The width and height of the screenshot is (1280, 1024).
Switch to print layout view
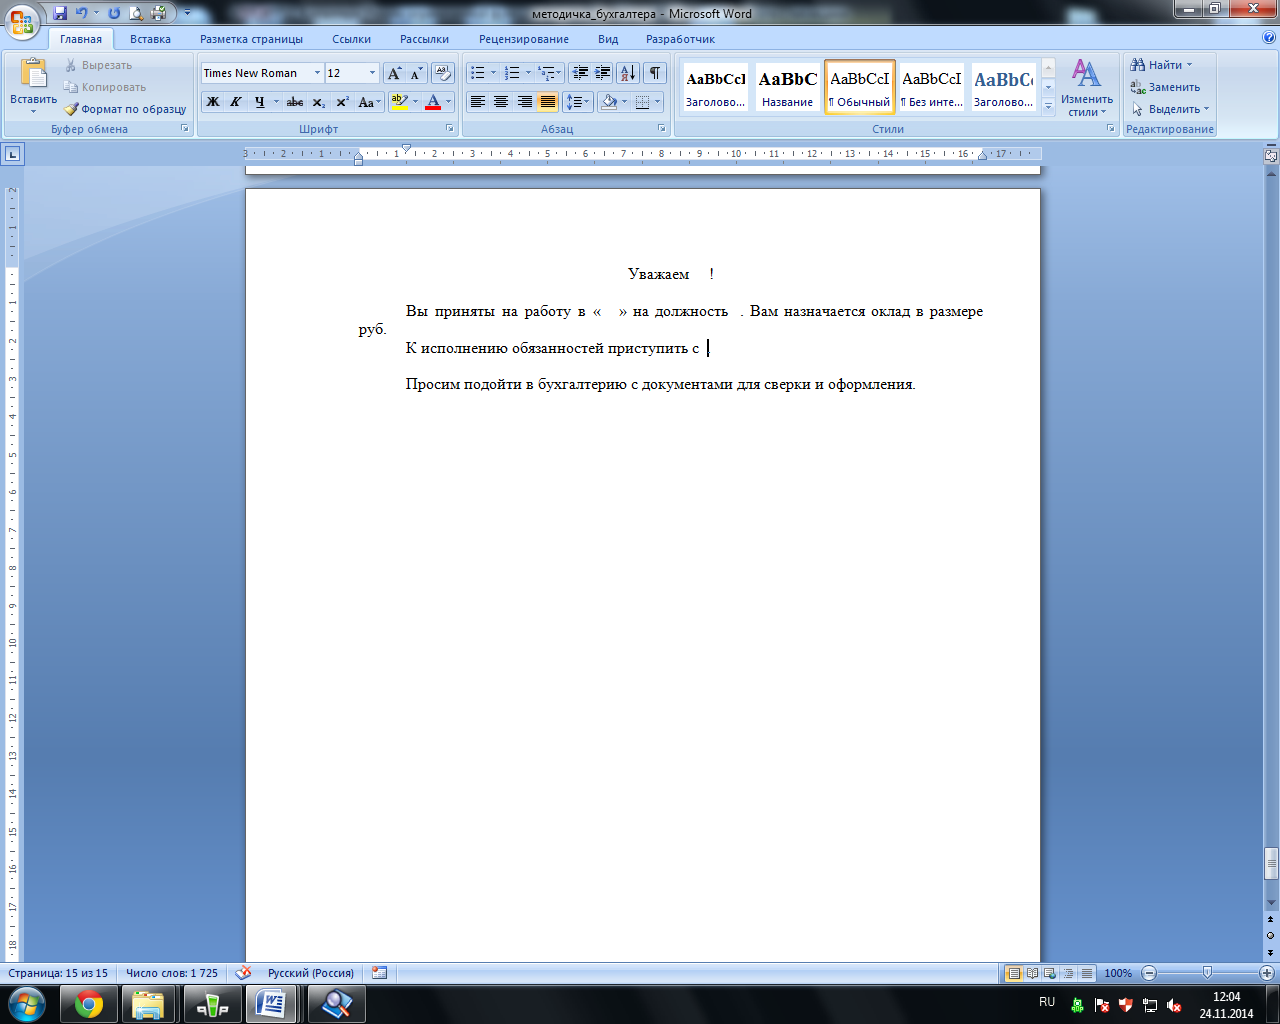coord(1014,973)
